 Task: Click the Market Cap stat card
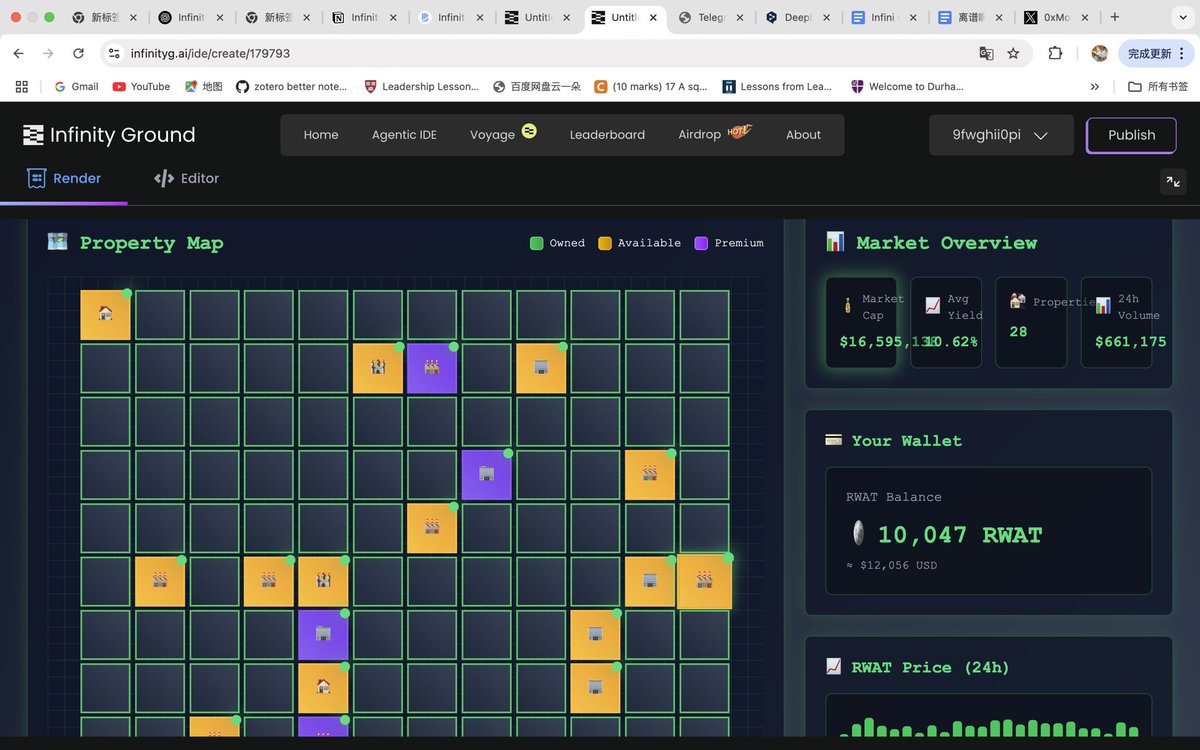tap(861, 322)
